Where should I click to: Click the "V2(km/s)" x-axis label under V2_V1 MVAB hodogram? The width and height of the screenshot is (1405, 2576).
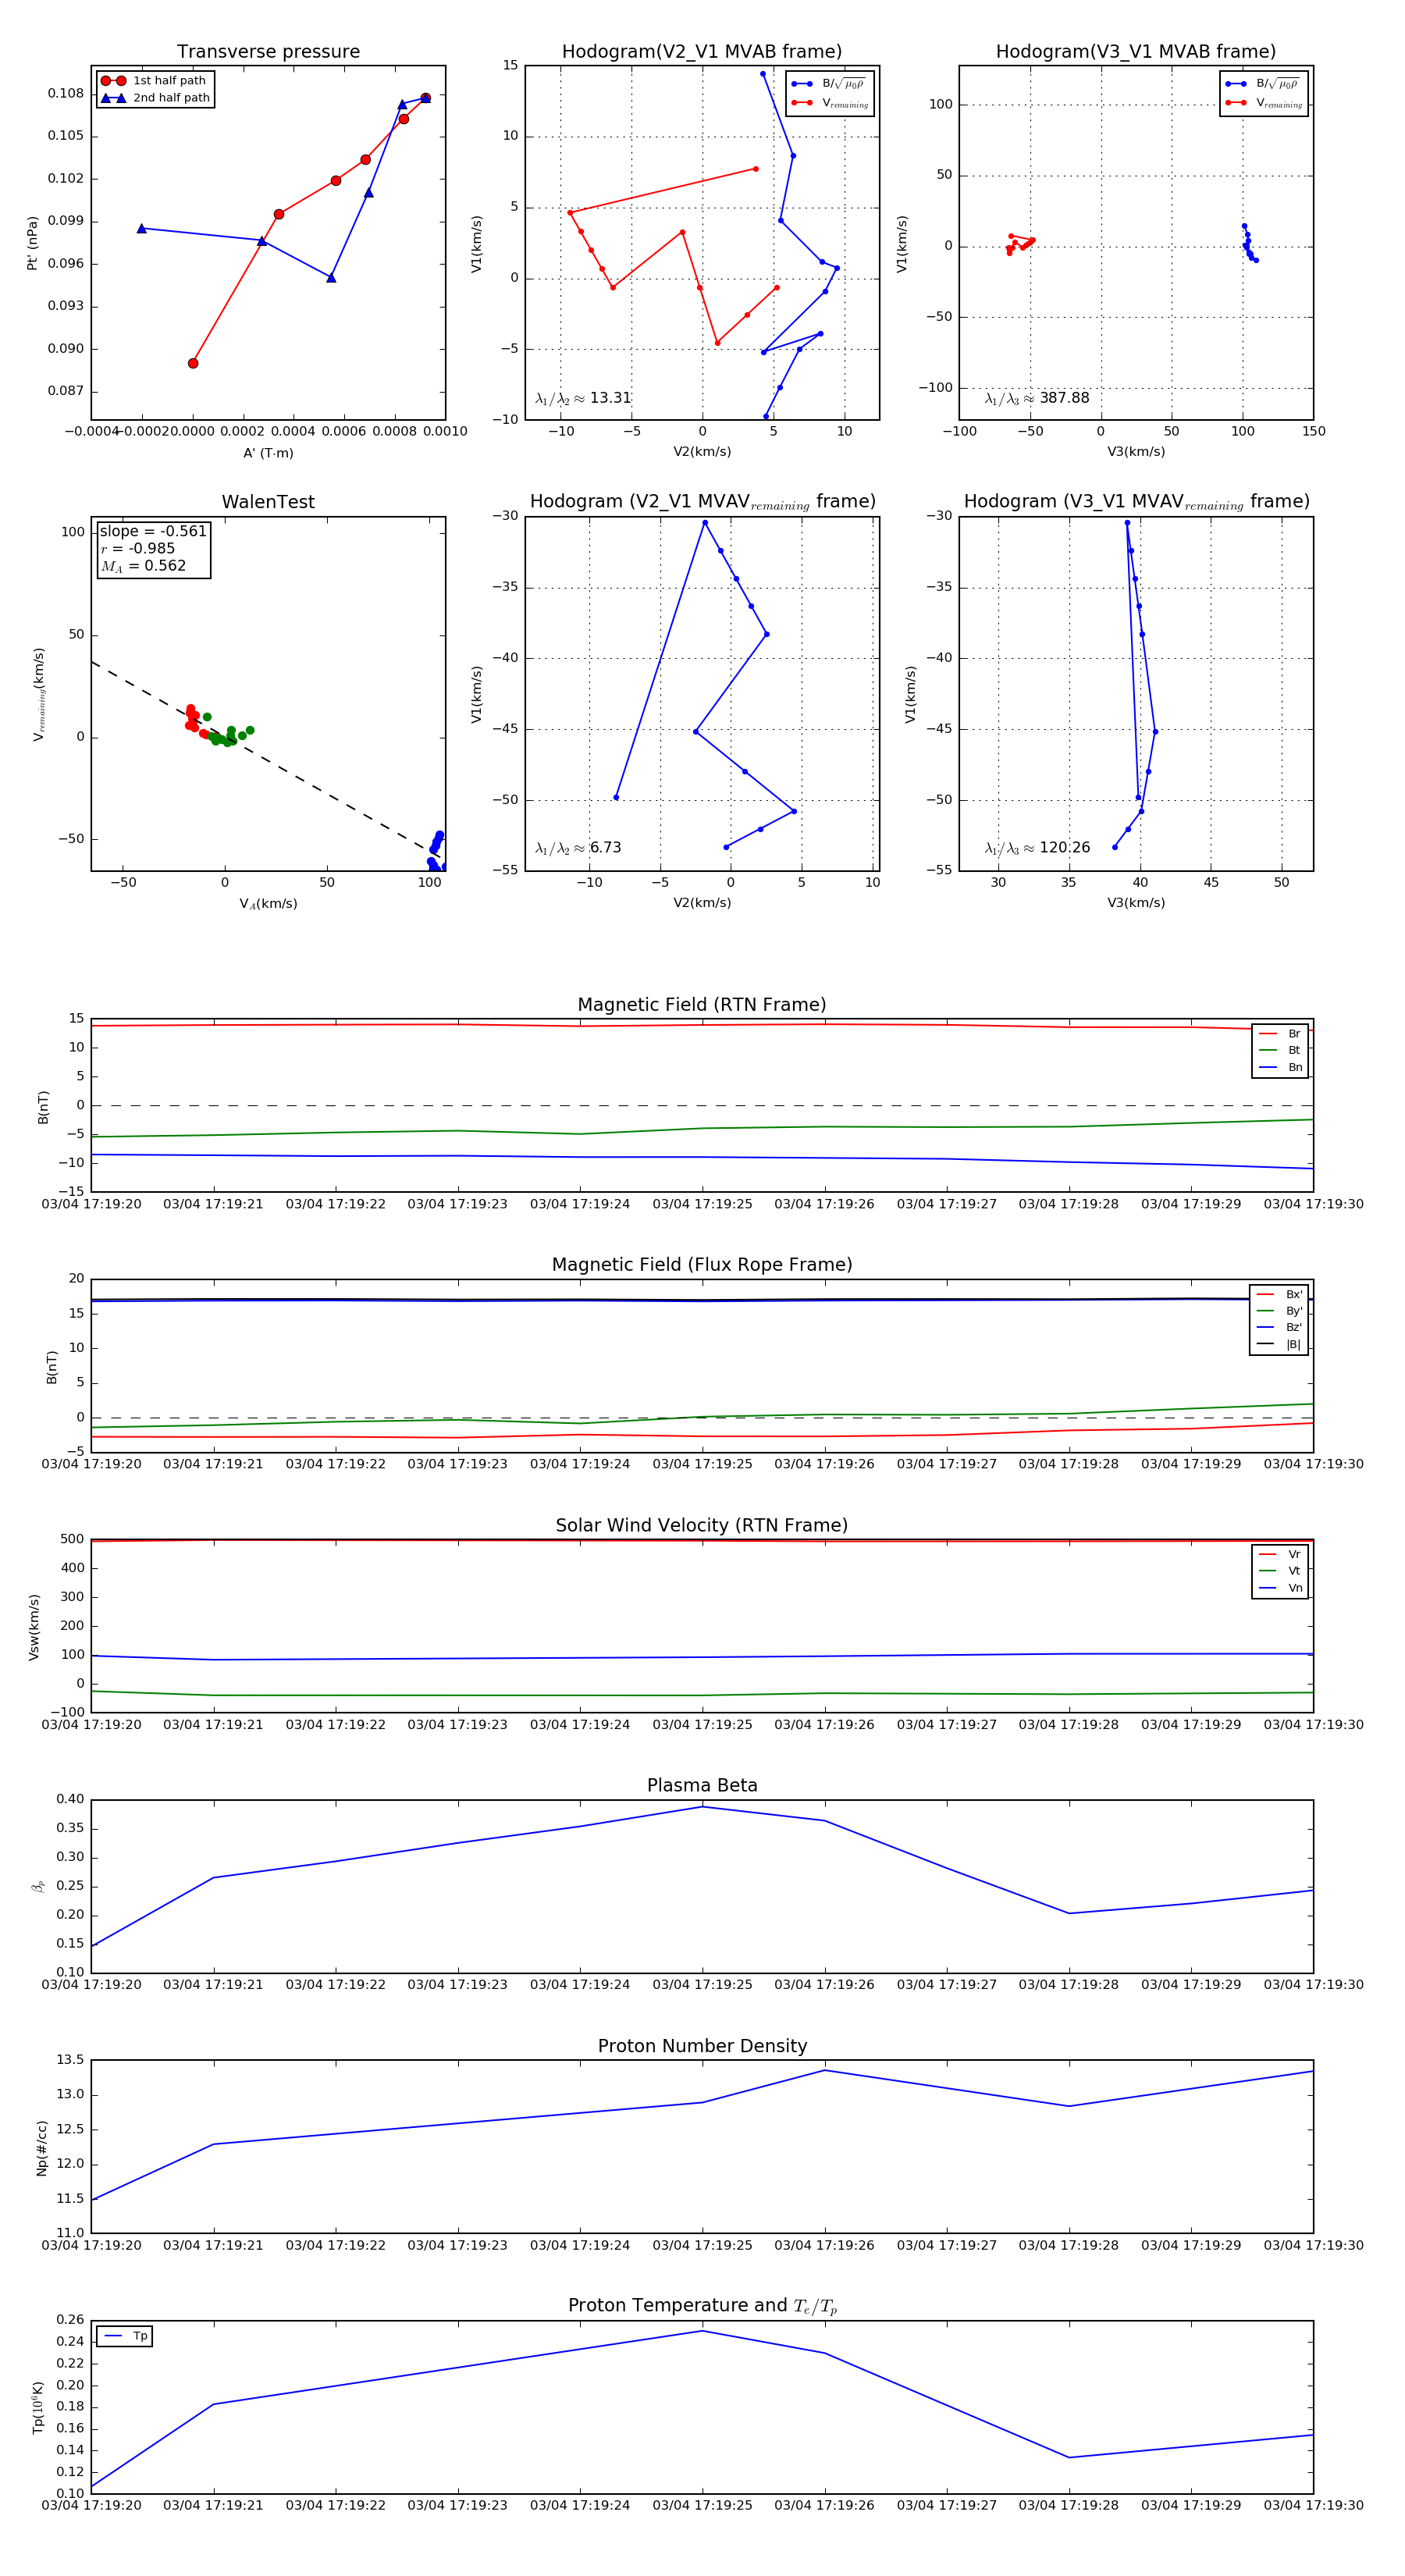pyautogui.click(x=702, y=452)
